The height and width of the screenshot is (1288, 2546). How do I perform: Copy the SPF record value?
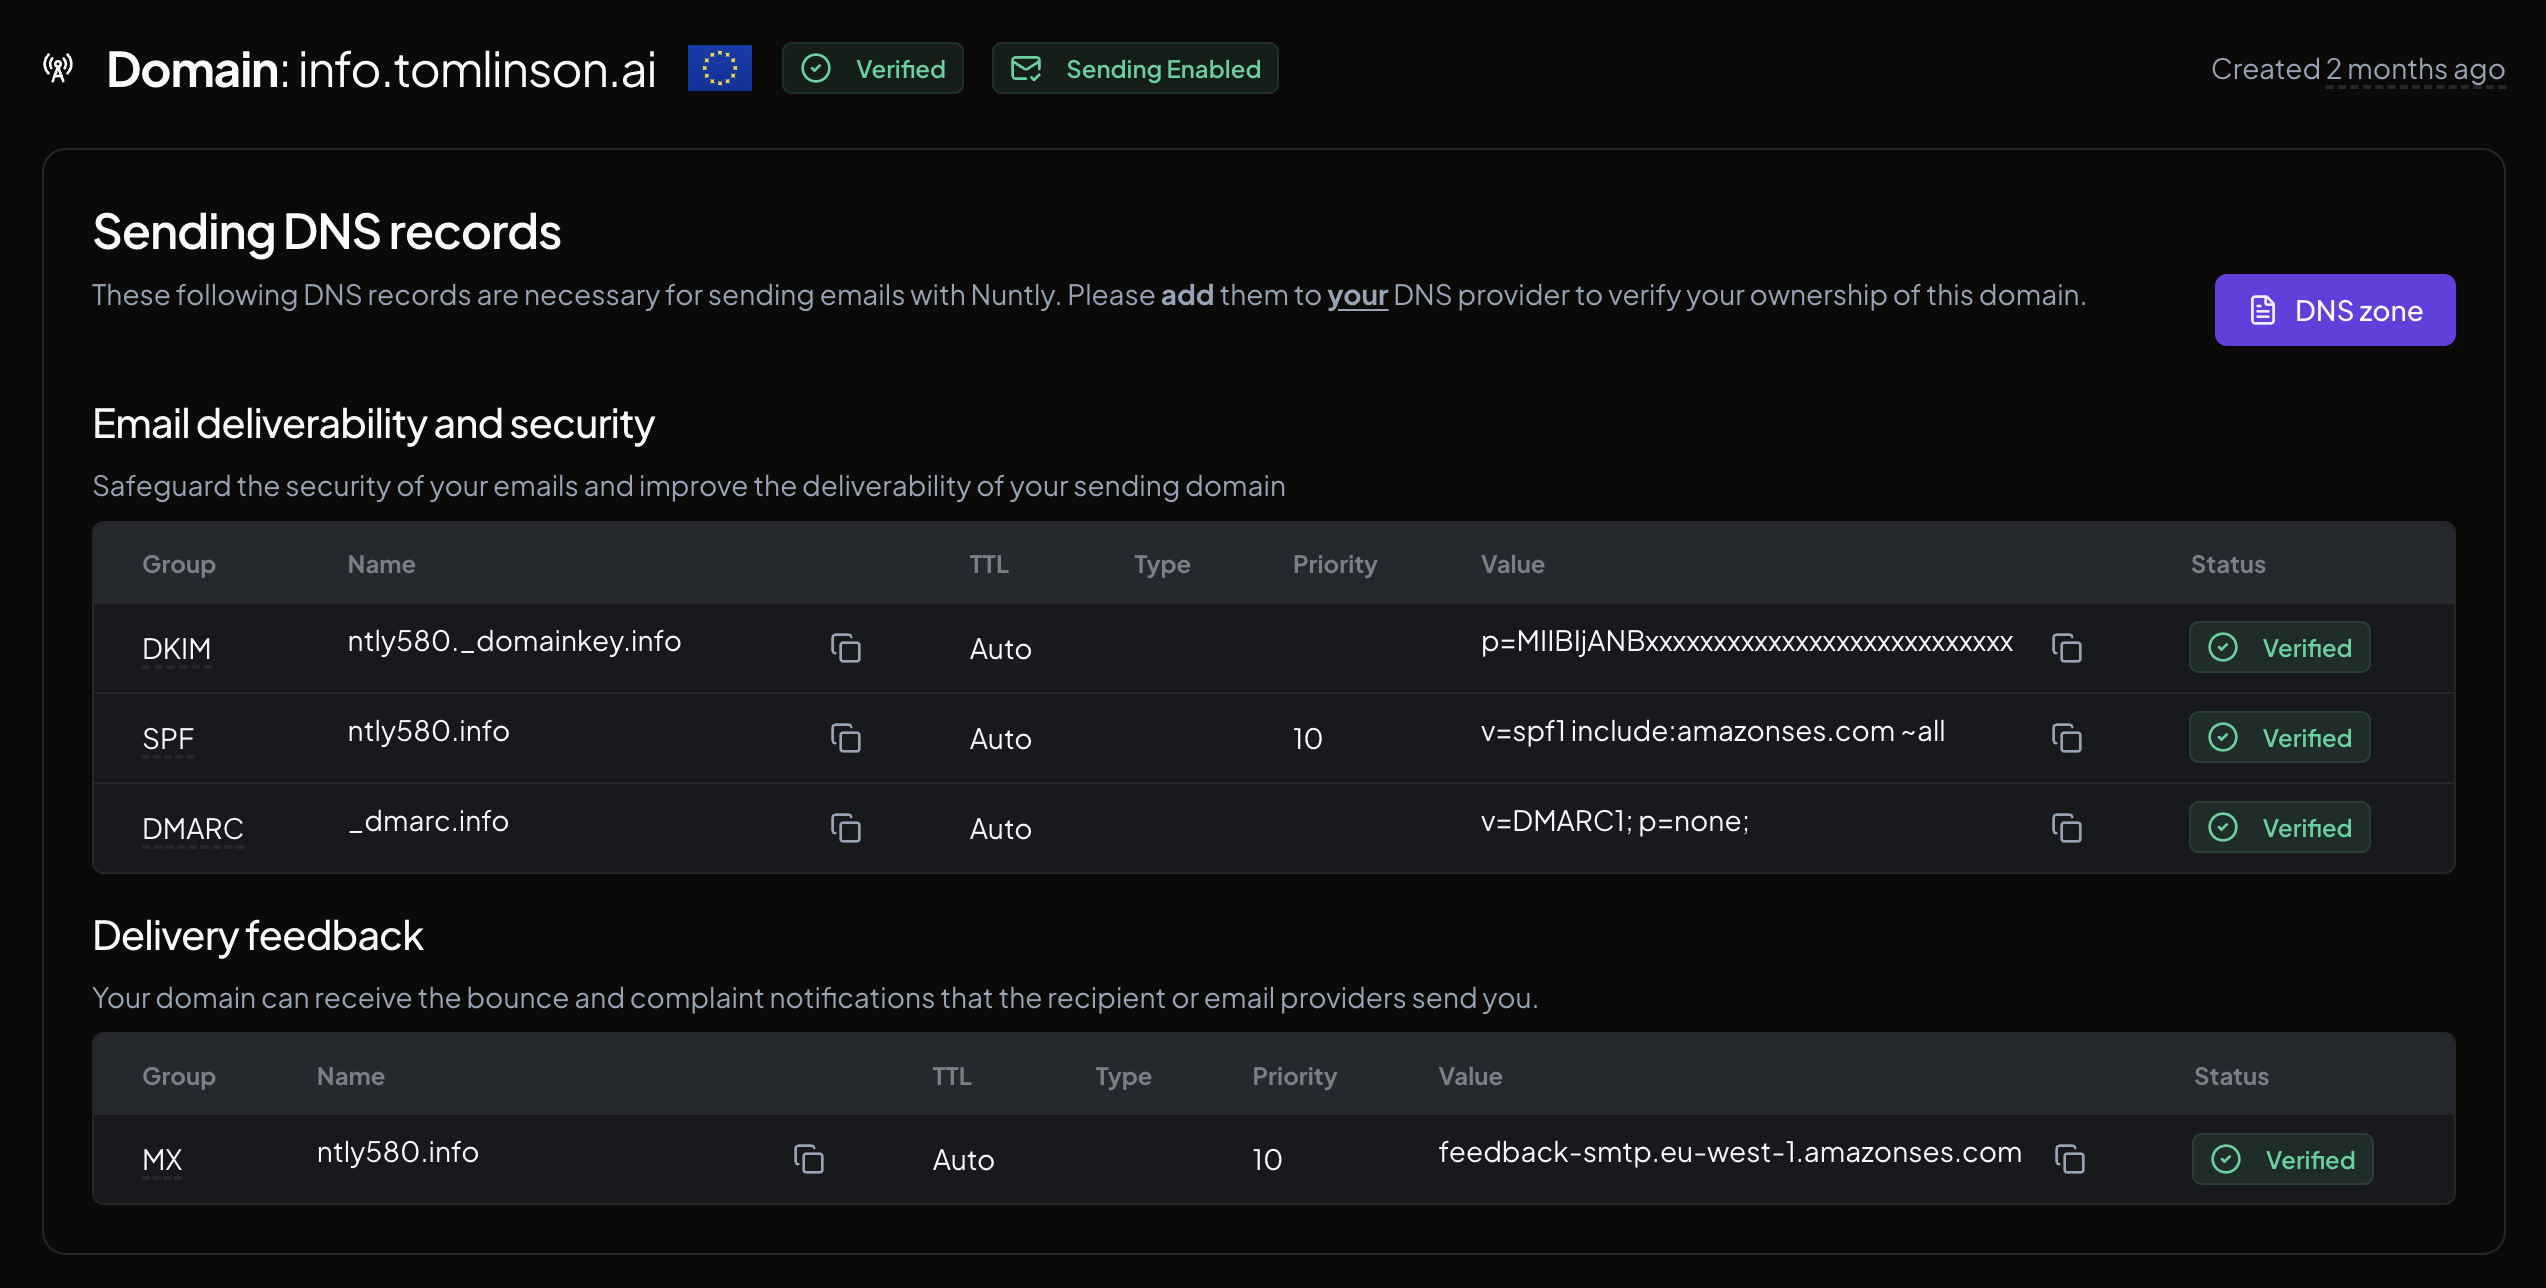pyautogui.click(x=2067, y=738)
